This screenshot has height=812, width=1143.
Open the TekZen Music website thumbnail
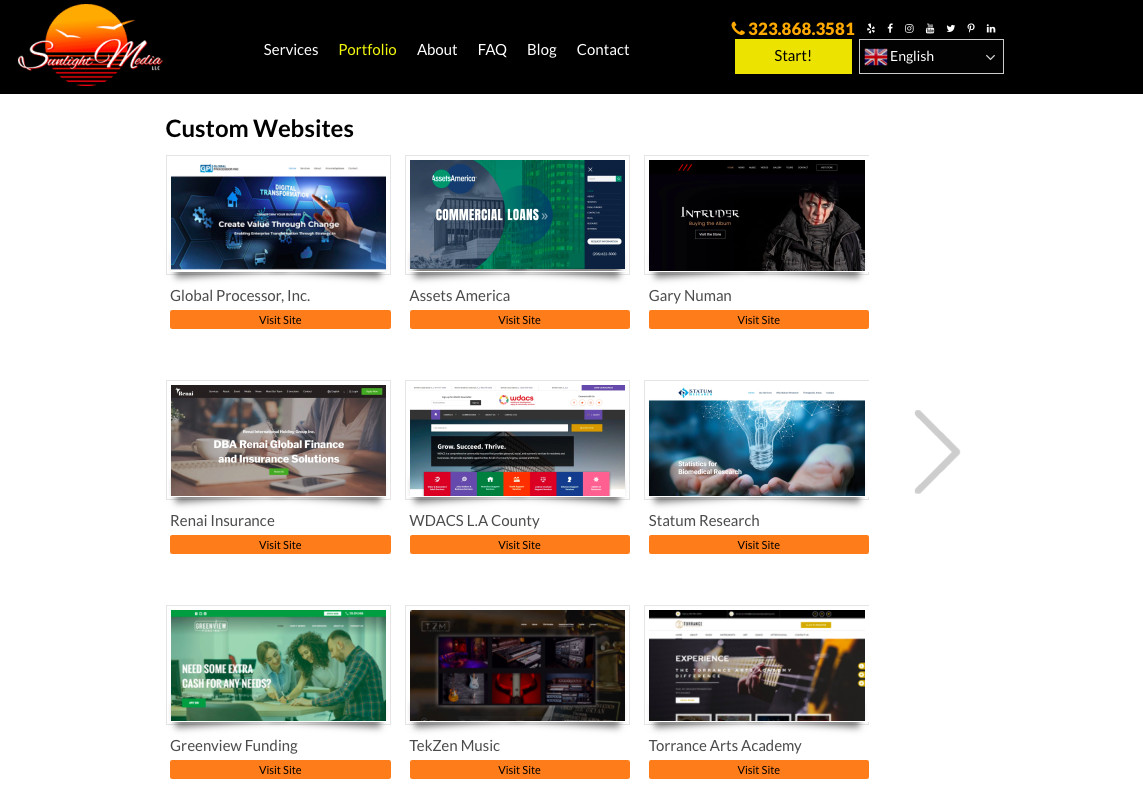[518, 665]
